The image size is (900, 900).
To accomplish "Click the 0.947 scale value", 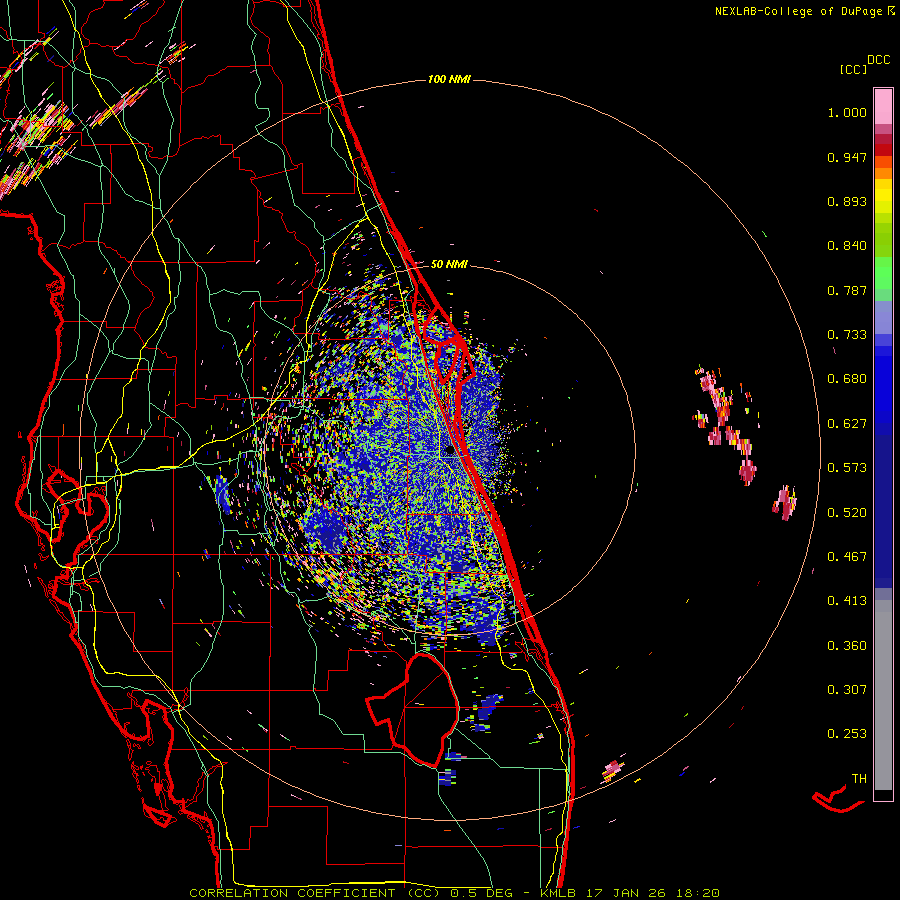I will click(847, 157).
